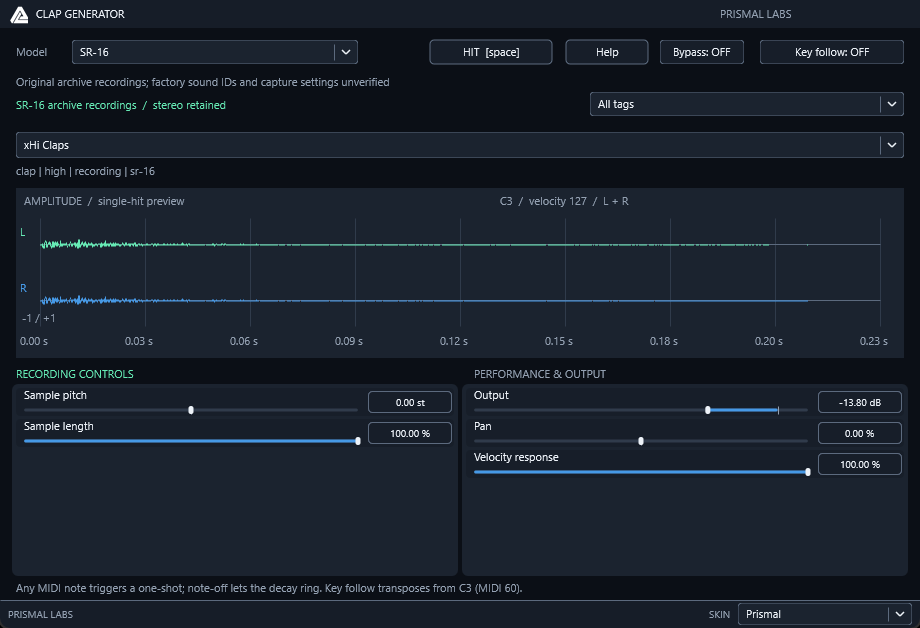Click the 'PRISMAL LABS' text in the header

(755, 14)
